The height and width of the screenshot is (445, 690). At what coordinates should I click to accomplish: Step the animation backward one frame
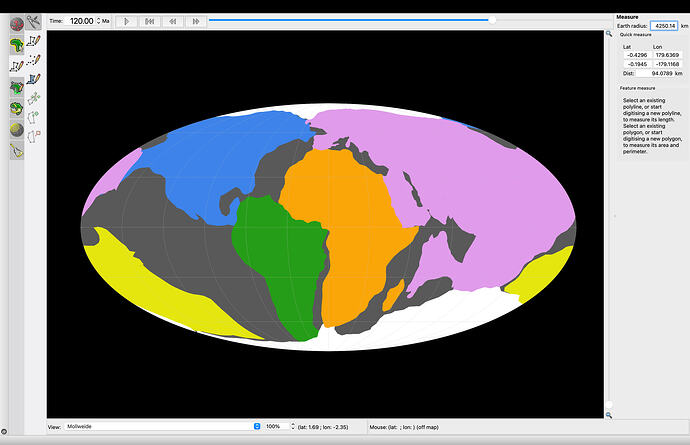coord(173,20)
